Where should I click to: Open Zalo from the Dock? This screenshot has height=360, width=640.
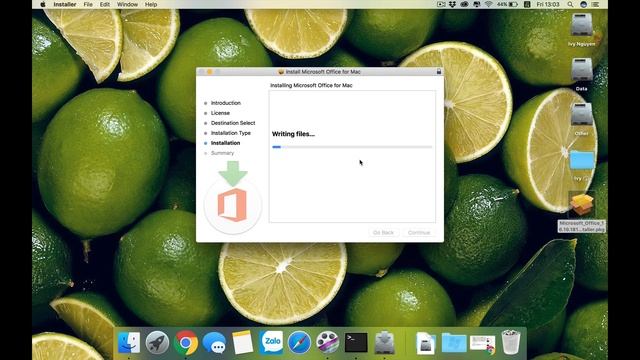[271, 342]
